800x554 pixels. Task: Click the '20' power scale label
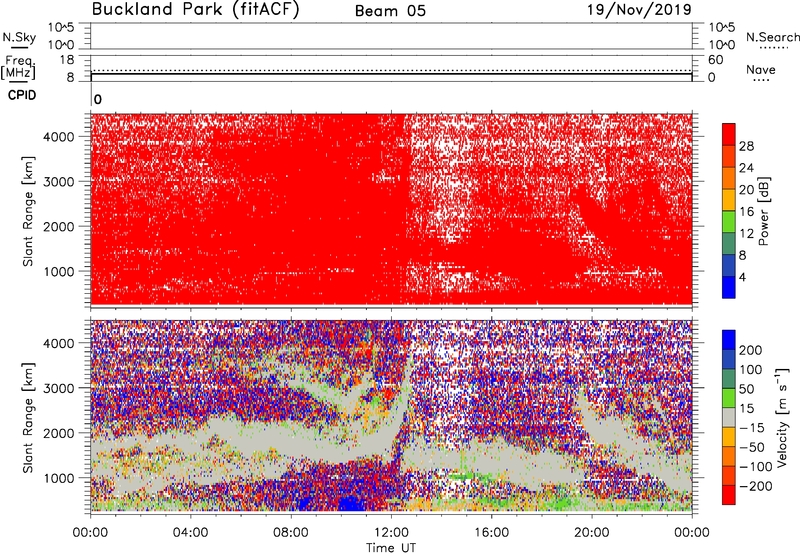[746, 190]
